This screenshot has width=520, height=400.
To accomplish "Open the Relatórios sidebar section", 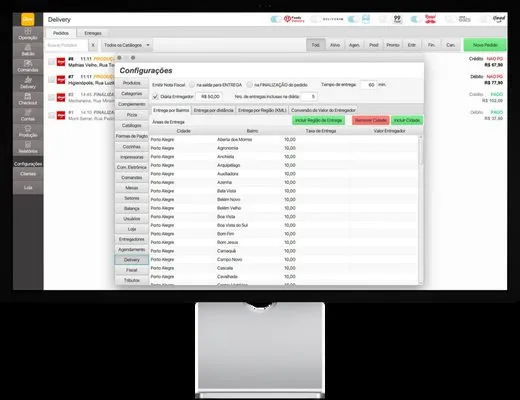I will click(28, 148).
